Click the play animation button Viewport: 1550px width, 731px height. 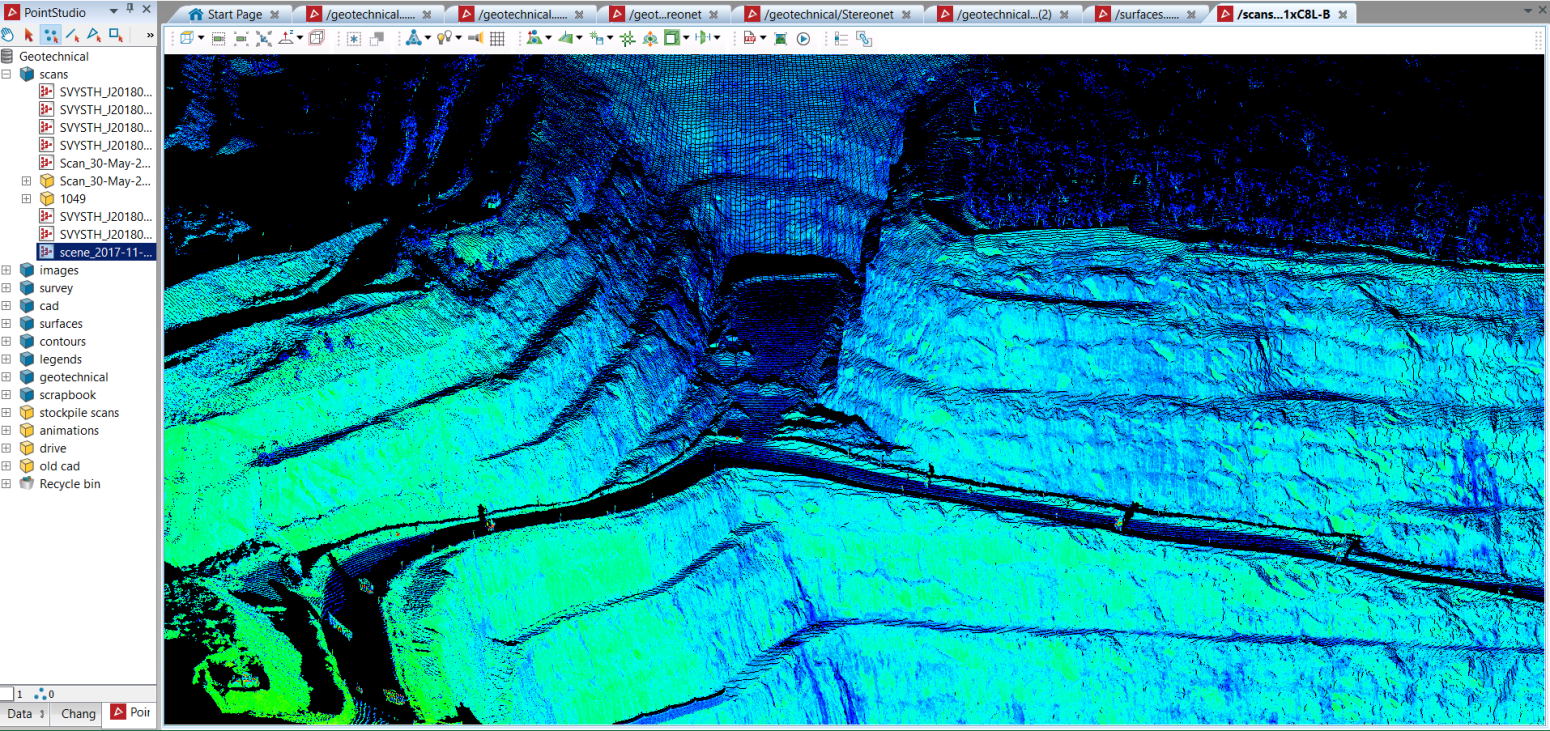click(803, 39)
